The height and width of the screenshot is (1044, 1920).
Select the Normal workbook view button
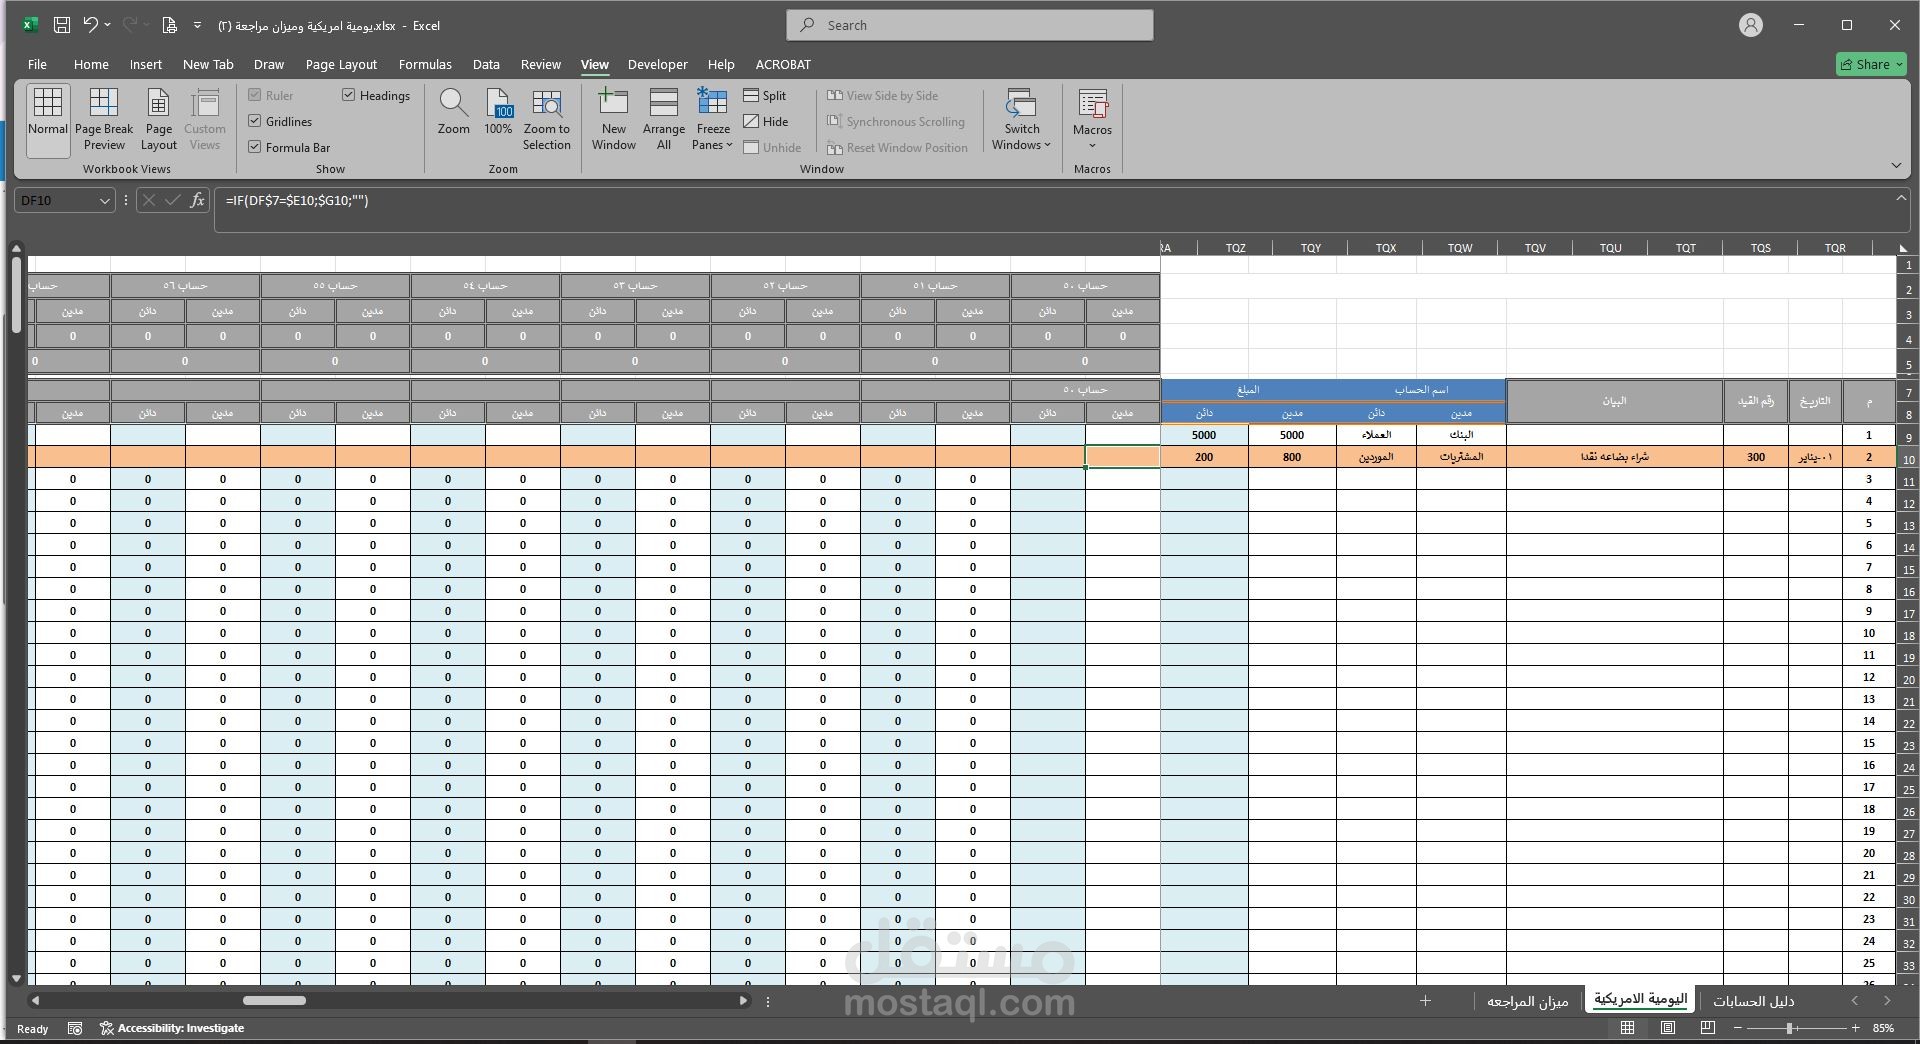48,120
